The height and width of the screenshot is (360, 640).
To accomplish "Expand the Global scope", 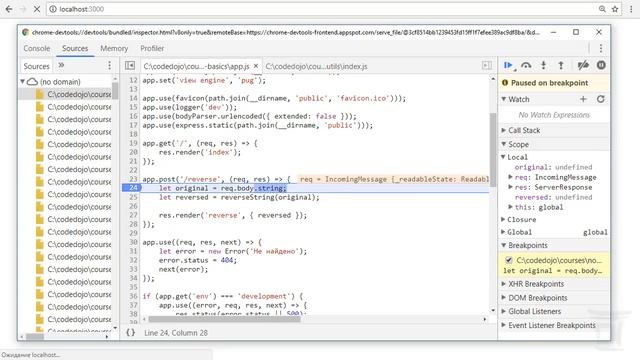I will (503, 232).
